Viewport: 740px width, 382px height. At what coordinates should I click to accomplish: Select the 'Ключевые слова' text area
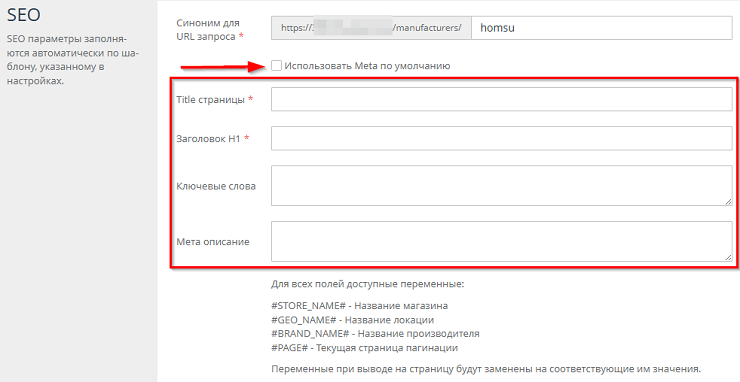pyautogui.click(x=502, y=186)
